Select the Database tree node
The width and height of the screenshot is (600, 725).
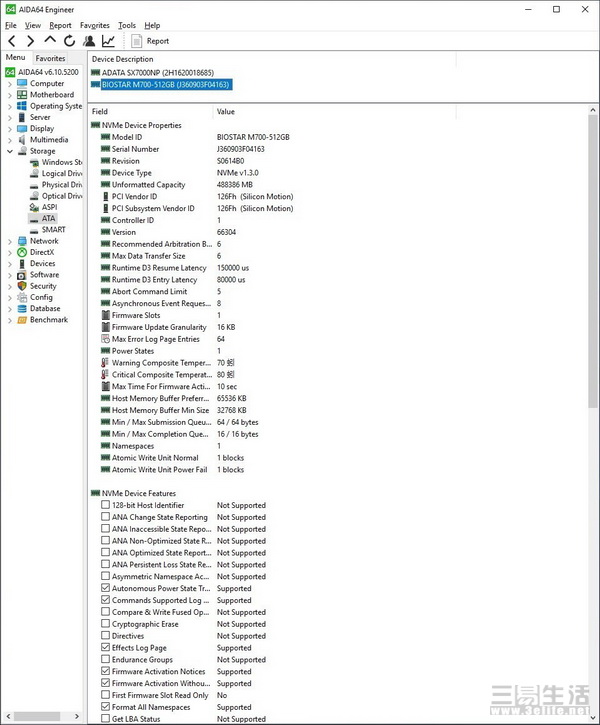[x=45, y=308]
